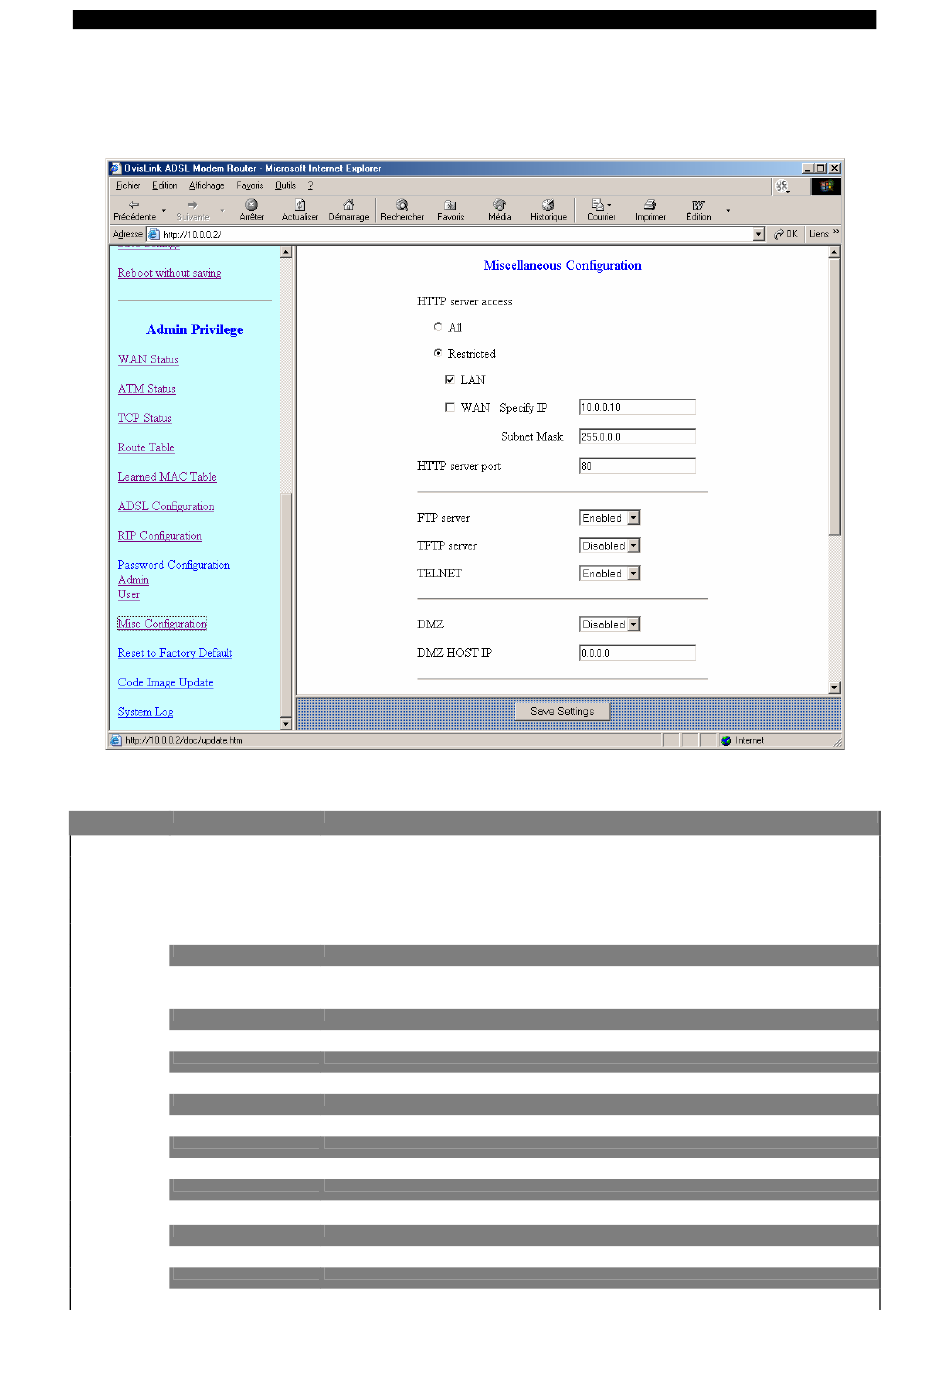Check the WAN checkbox
Screen dimensions: 950x1388
(x=450, y=407)
